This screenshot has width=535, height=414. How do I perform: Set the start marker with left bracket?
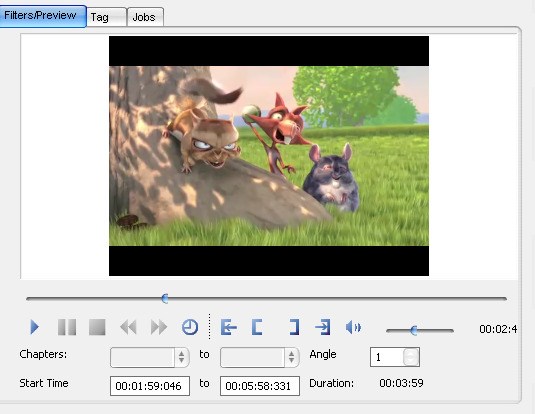coord(257,327)
